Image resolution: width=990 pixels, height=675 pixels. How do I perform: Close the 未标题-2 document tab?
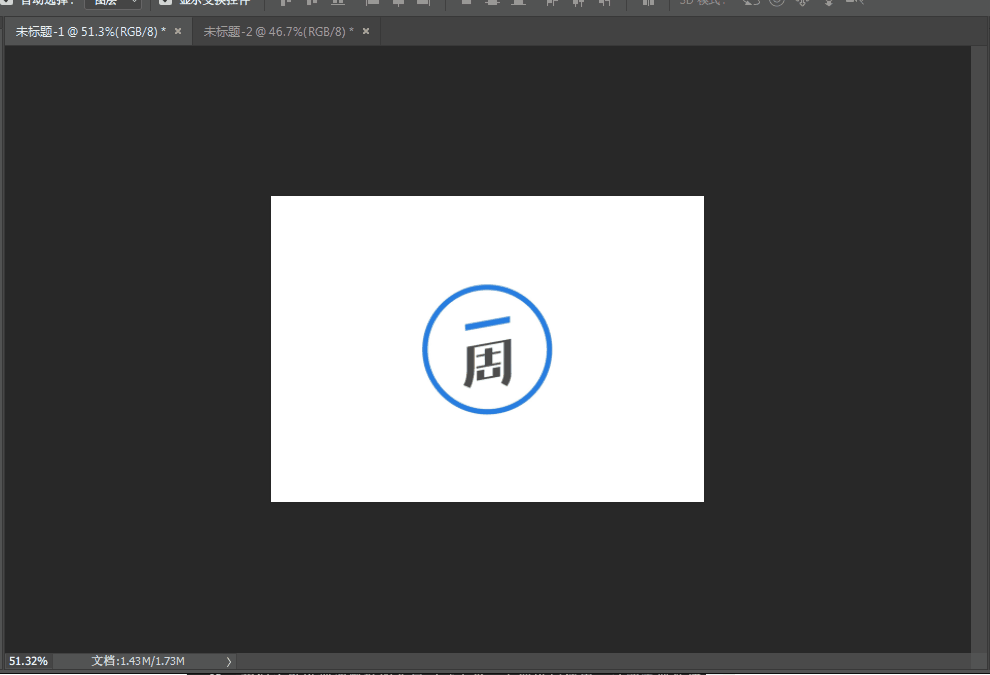point(366,32)
